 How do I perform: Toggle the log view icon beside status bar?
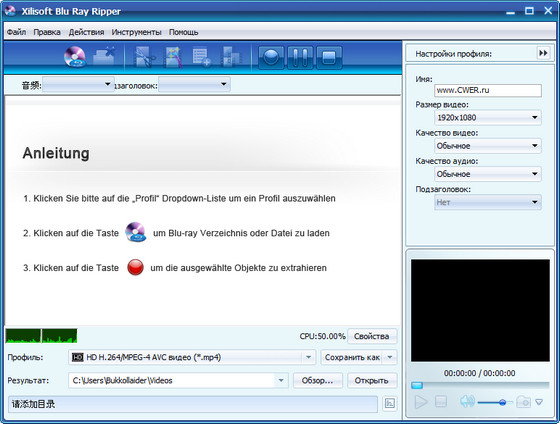coord(389,404)
